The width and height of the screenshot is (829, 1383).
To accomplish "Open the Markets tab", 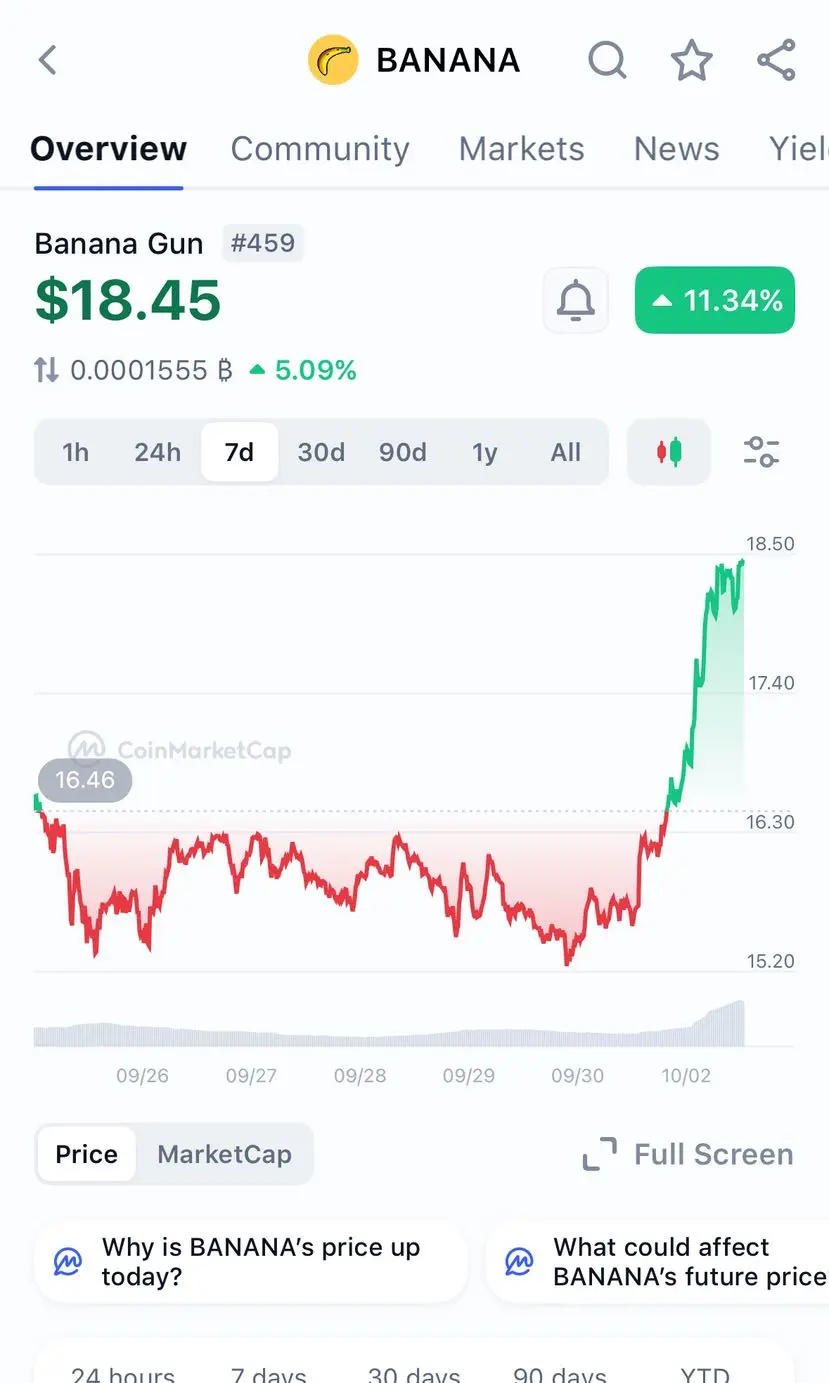I will (x=521, y=149).
